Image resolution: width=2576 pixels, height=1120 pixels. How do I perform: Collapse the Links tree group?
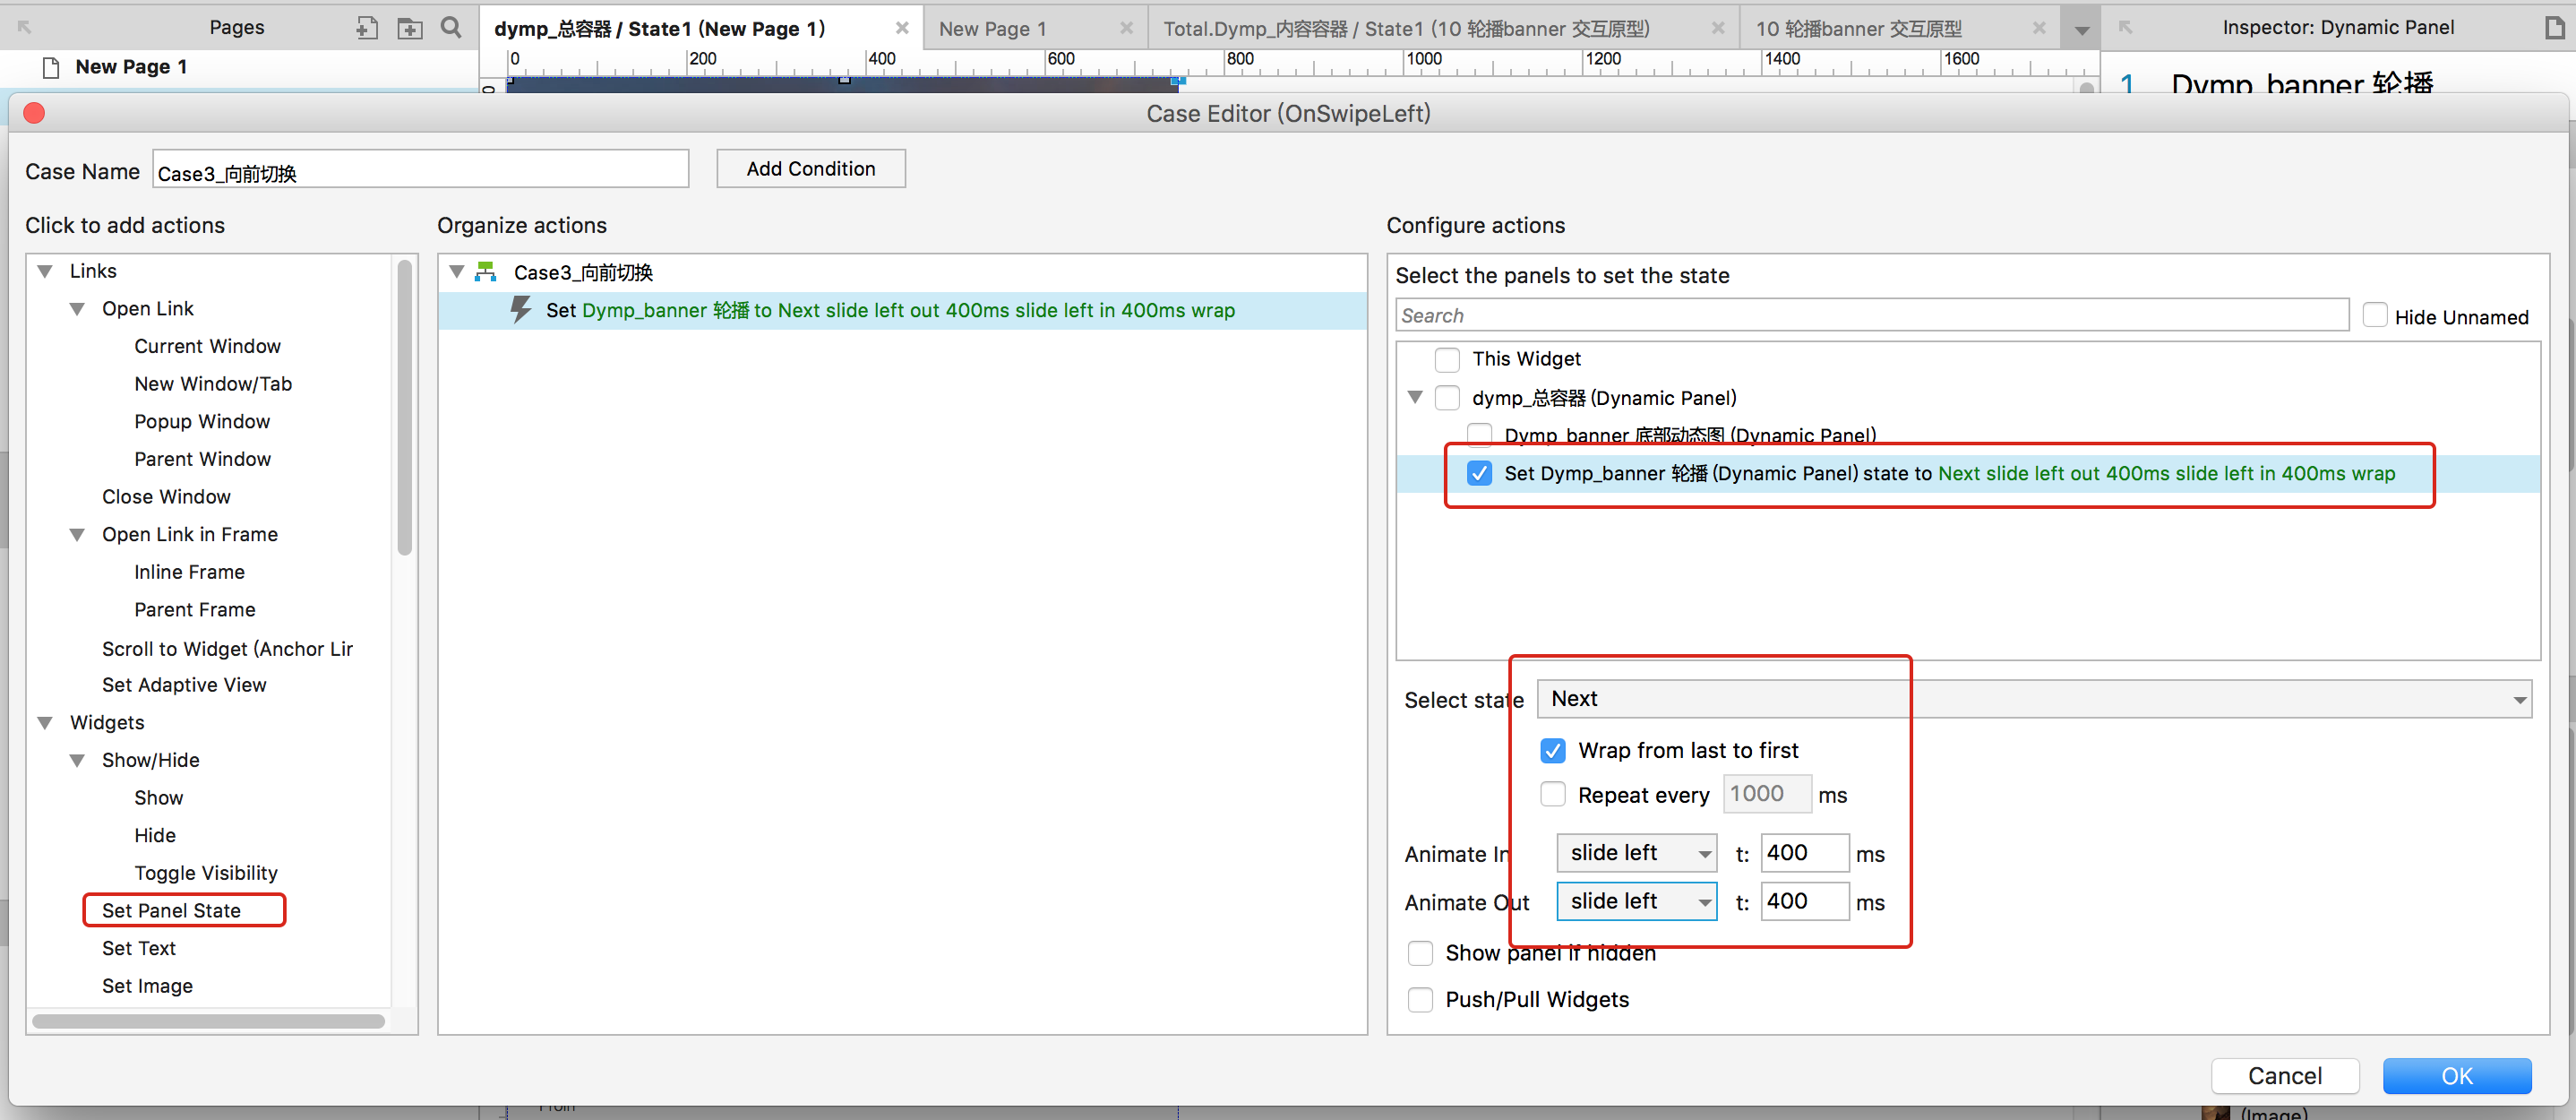45,271
